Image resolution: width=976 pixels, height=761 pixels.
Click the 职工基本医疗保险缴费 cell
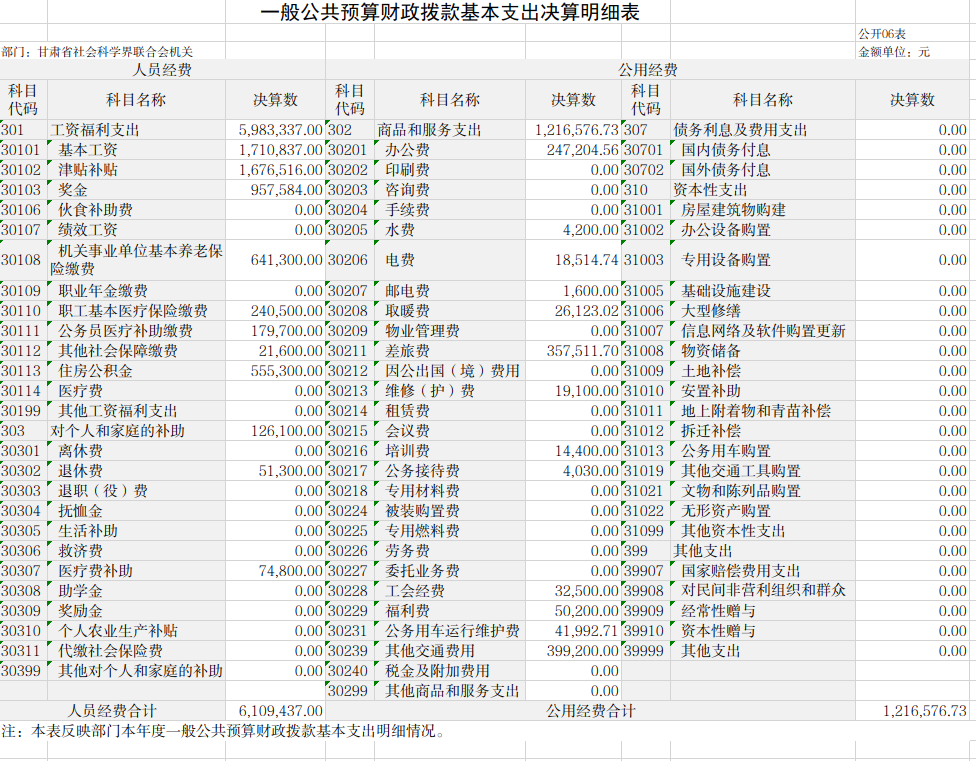[136, 310]
